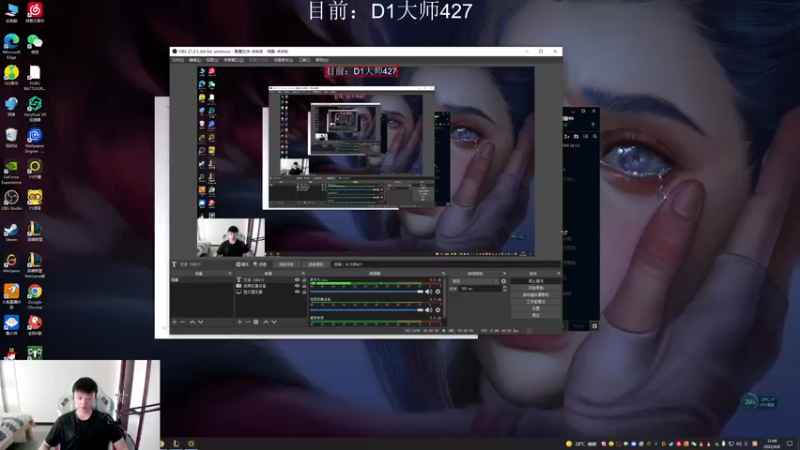Open the 编辑(E) menu in OBS
This screenshot has height=450, width=800.
(x=195, y=60)
